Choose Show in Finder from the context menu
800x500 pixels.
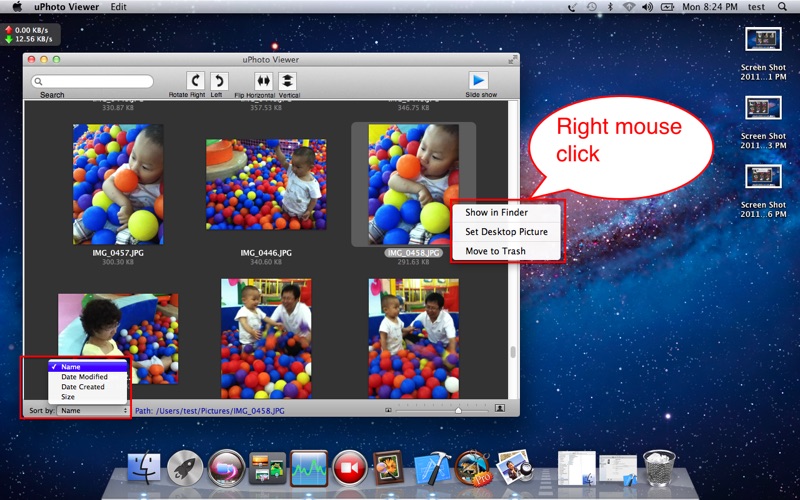[x=506, y=212]
